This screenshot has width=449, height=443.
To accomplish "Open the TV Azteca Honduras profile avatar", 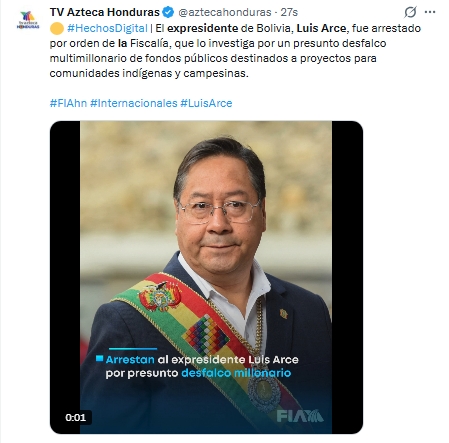I will [x=28, y=20].
